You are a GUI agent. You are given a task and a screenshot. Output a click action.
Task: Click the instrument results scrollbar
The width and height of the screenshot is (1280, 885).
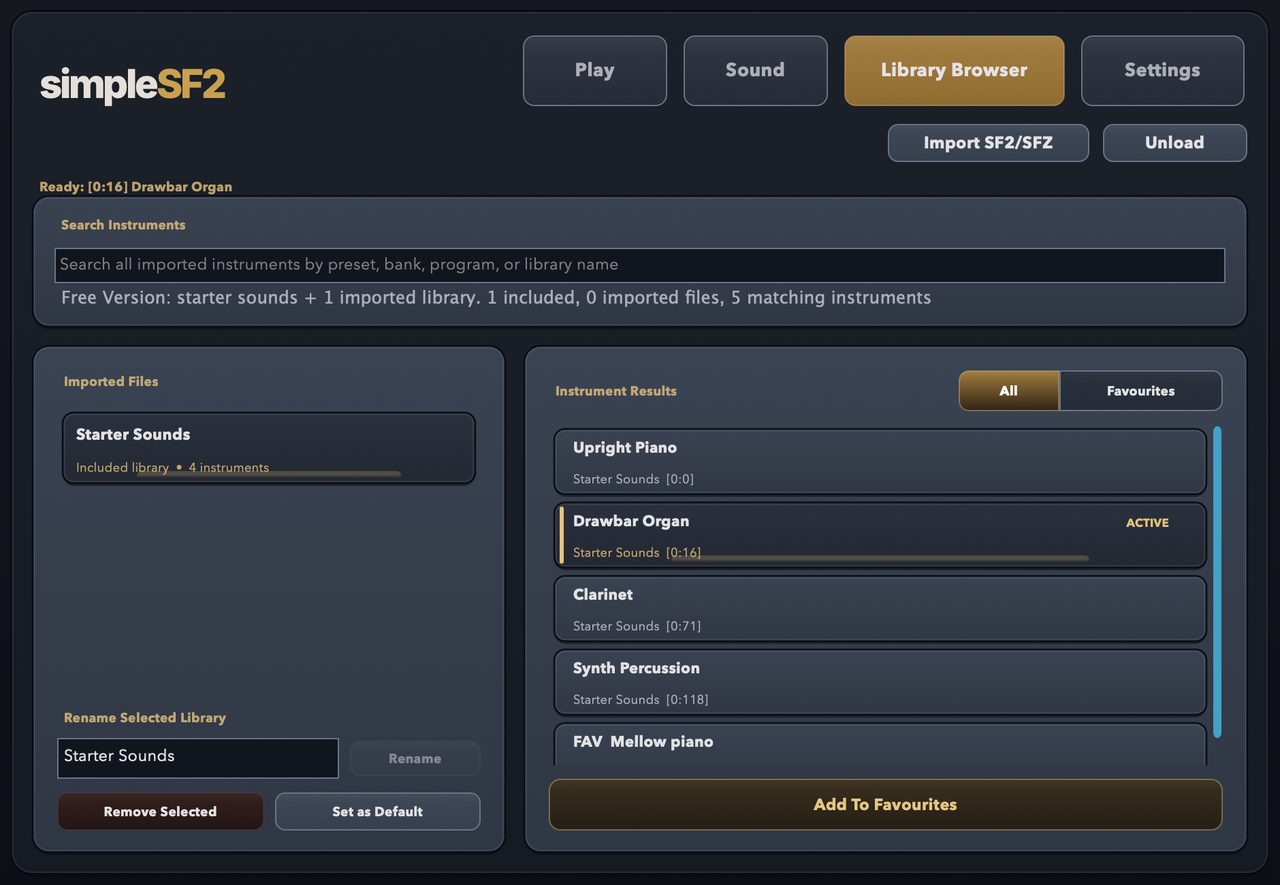[x=1217, y=582]
